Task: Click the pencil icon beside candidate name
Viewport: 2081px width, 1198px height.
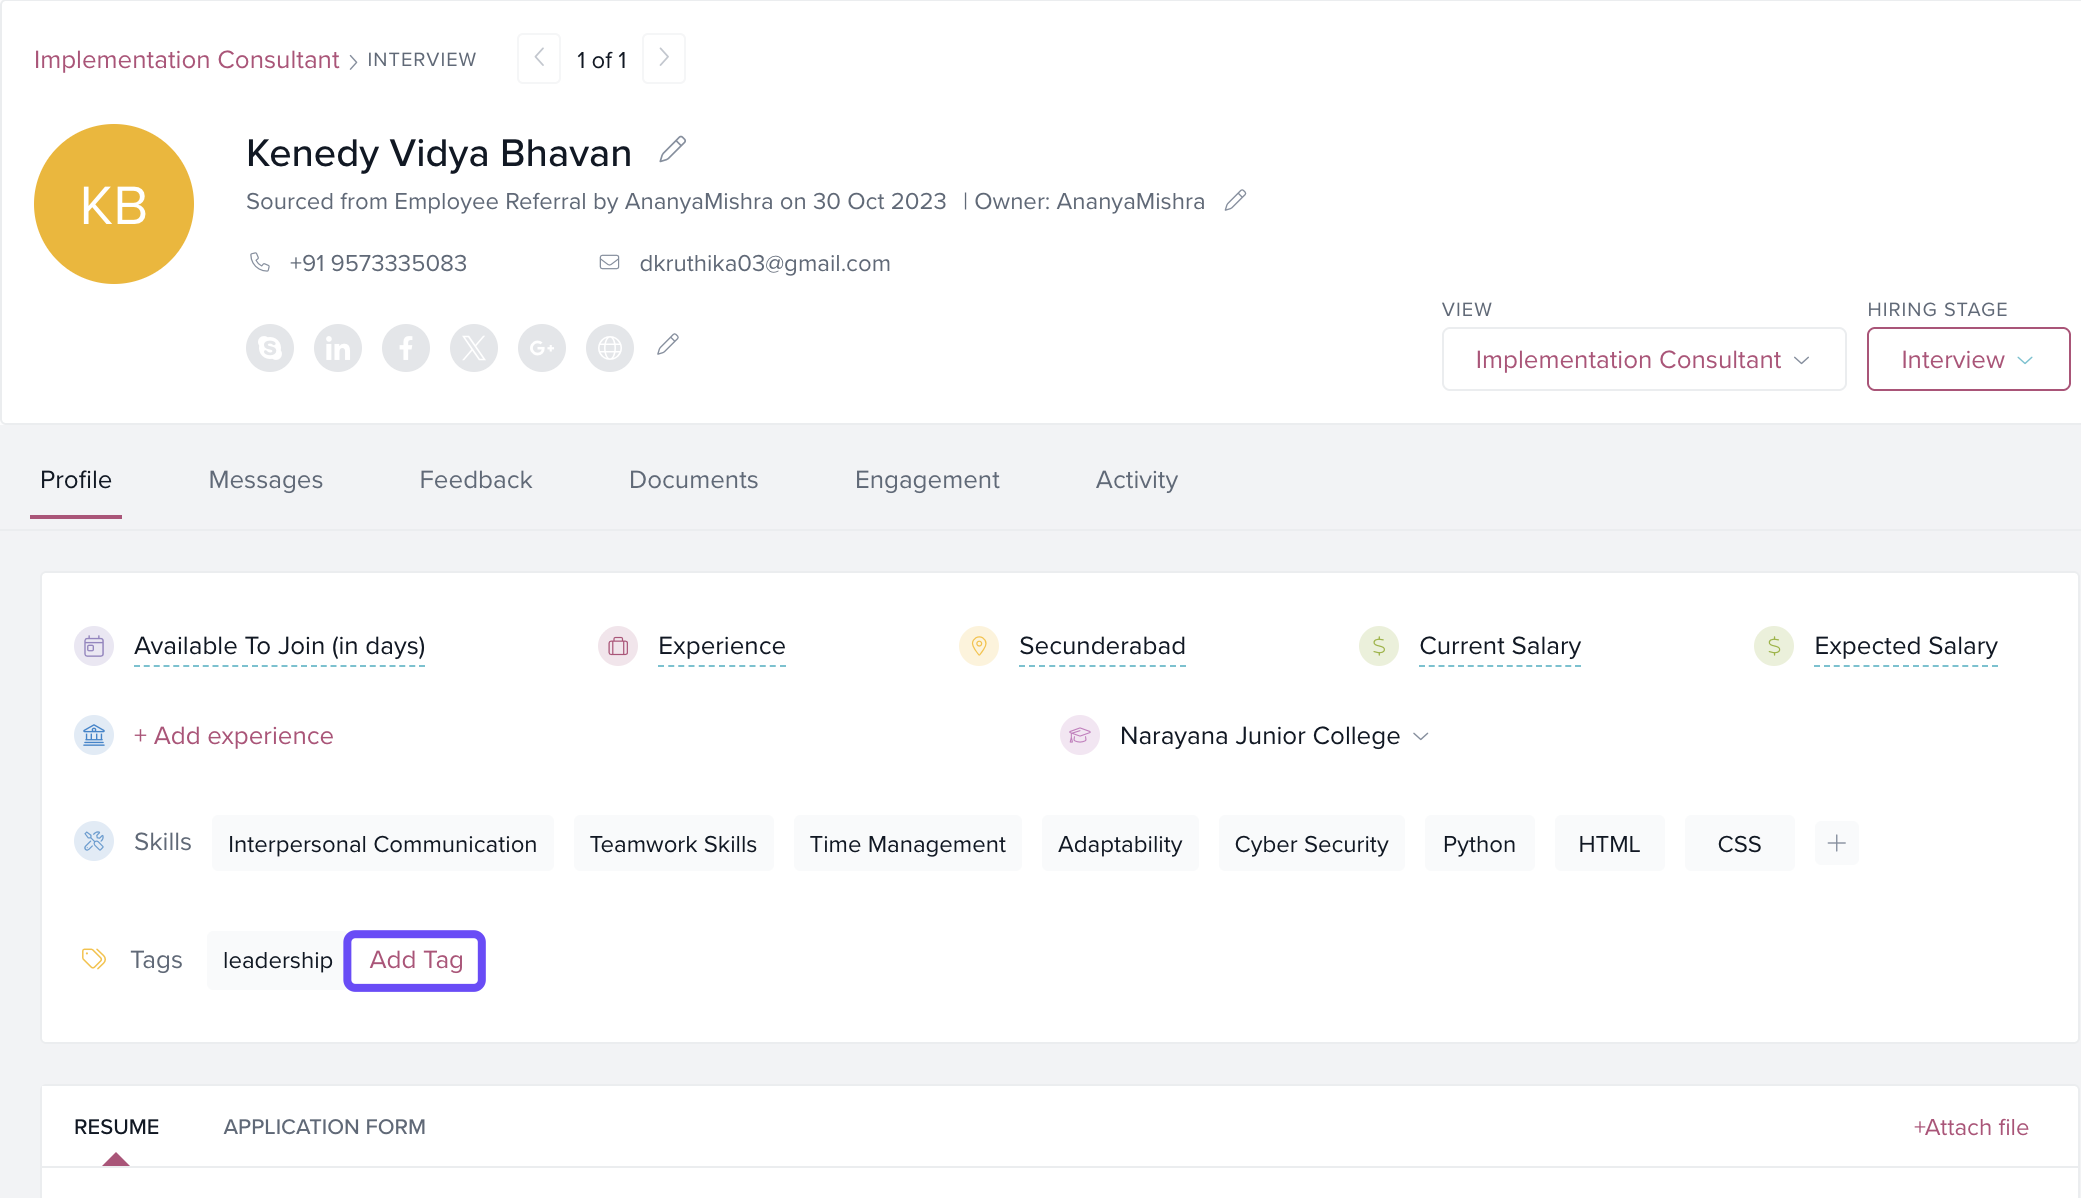Action: (x=673, y=150)
